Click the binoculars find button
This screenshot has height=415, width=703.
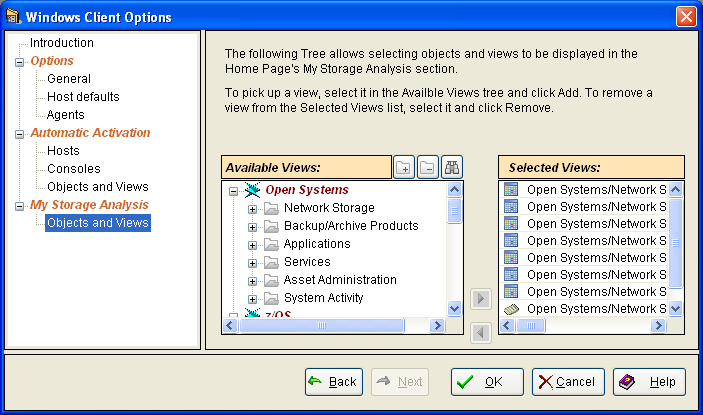[451, 168]
